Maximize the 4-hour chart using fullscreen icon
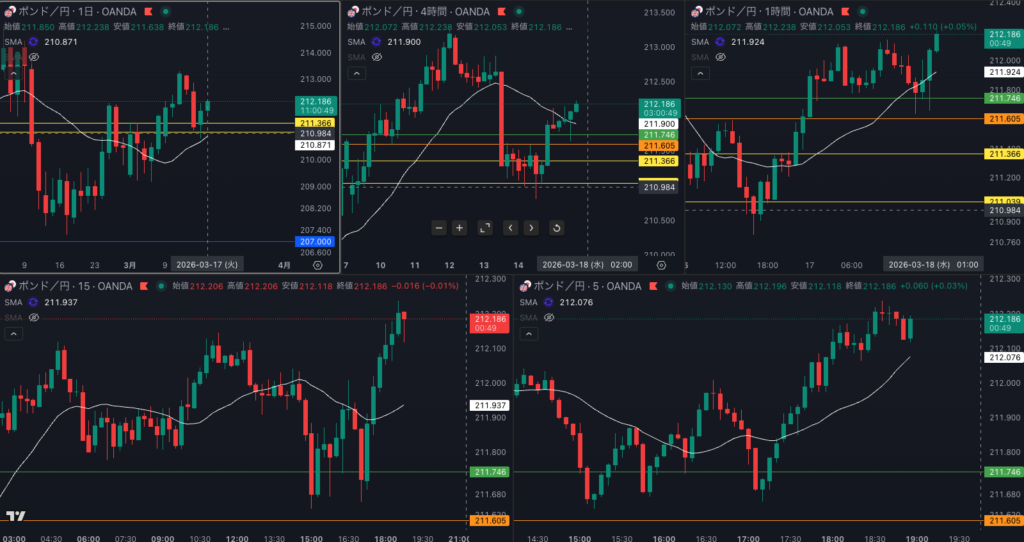 coord(485,228)
